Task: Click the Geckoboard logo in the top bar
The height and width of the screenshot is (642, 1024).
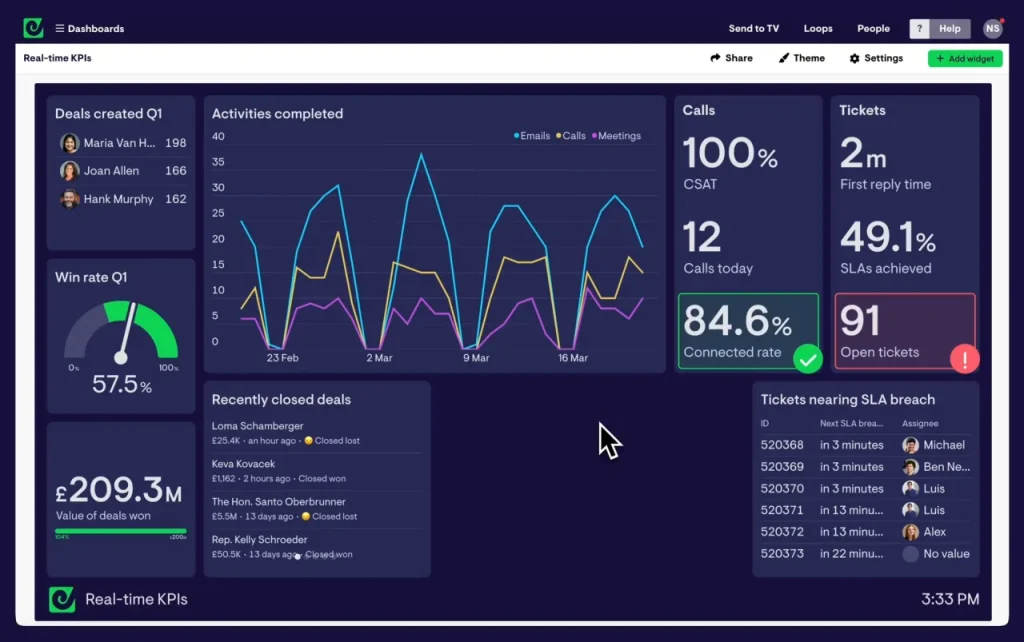Action: [32, 27]
